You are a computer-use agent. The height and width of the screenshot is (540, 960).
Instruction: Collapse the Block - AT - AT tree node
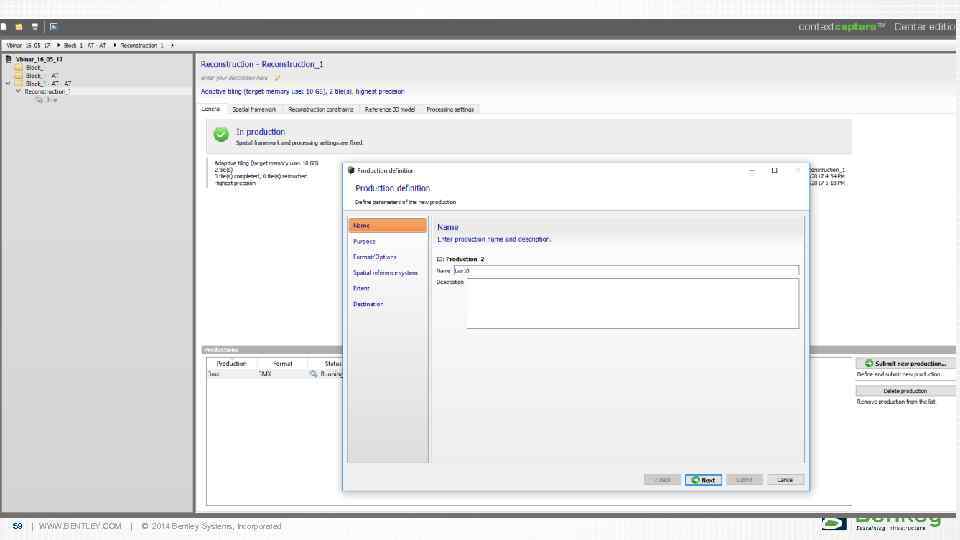9,83
